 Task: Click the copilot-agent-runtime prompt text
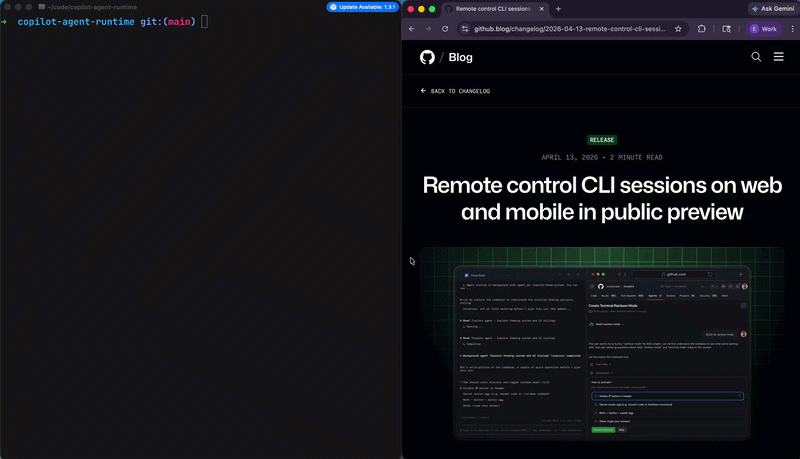pyautogui.click(x=76, y=22)
